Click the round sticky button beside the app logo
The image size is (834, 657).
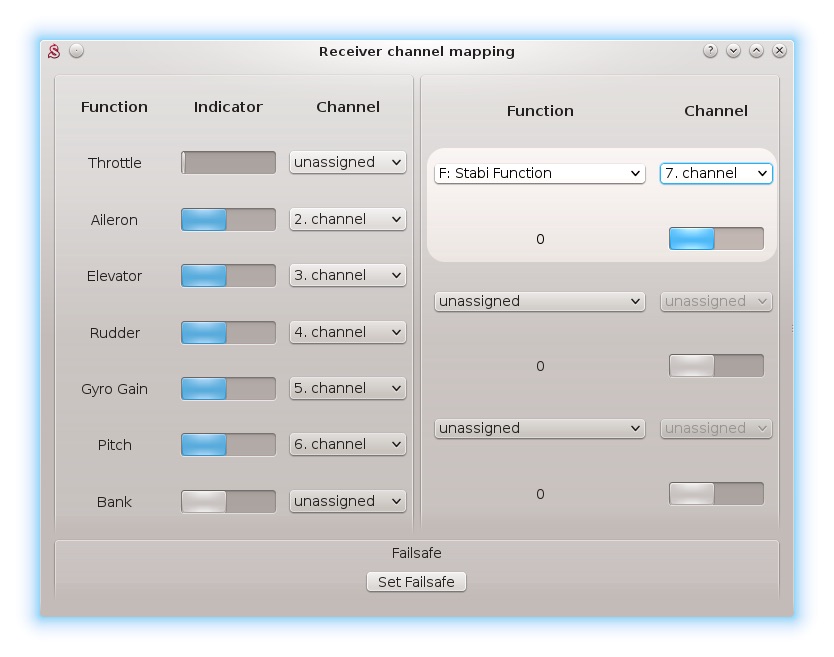pos(76,51)
